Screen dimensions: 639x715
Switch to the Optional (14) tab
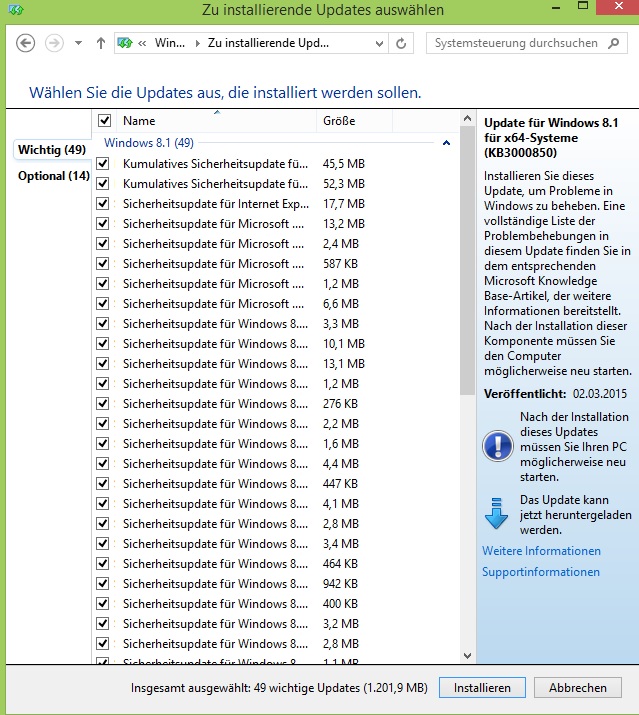(x=53, y=176)
